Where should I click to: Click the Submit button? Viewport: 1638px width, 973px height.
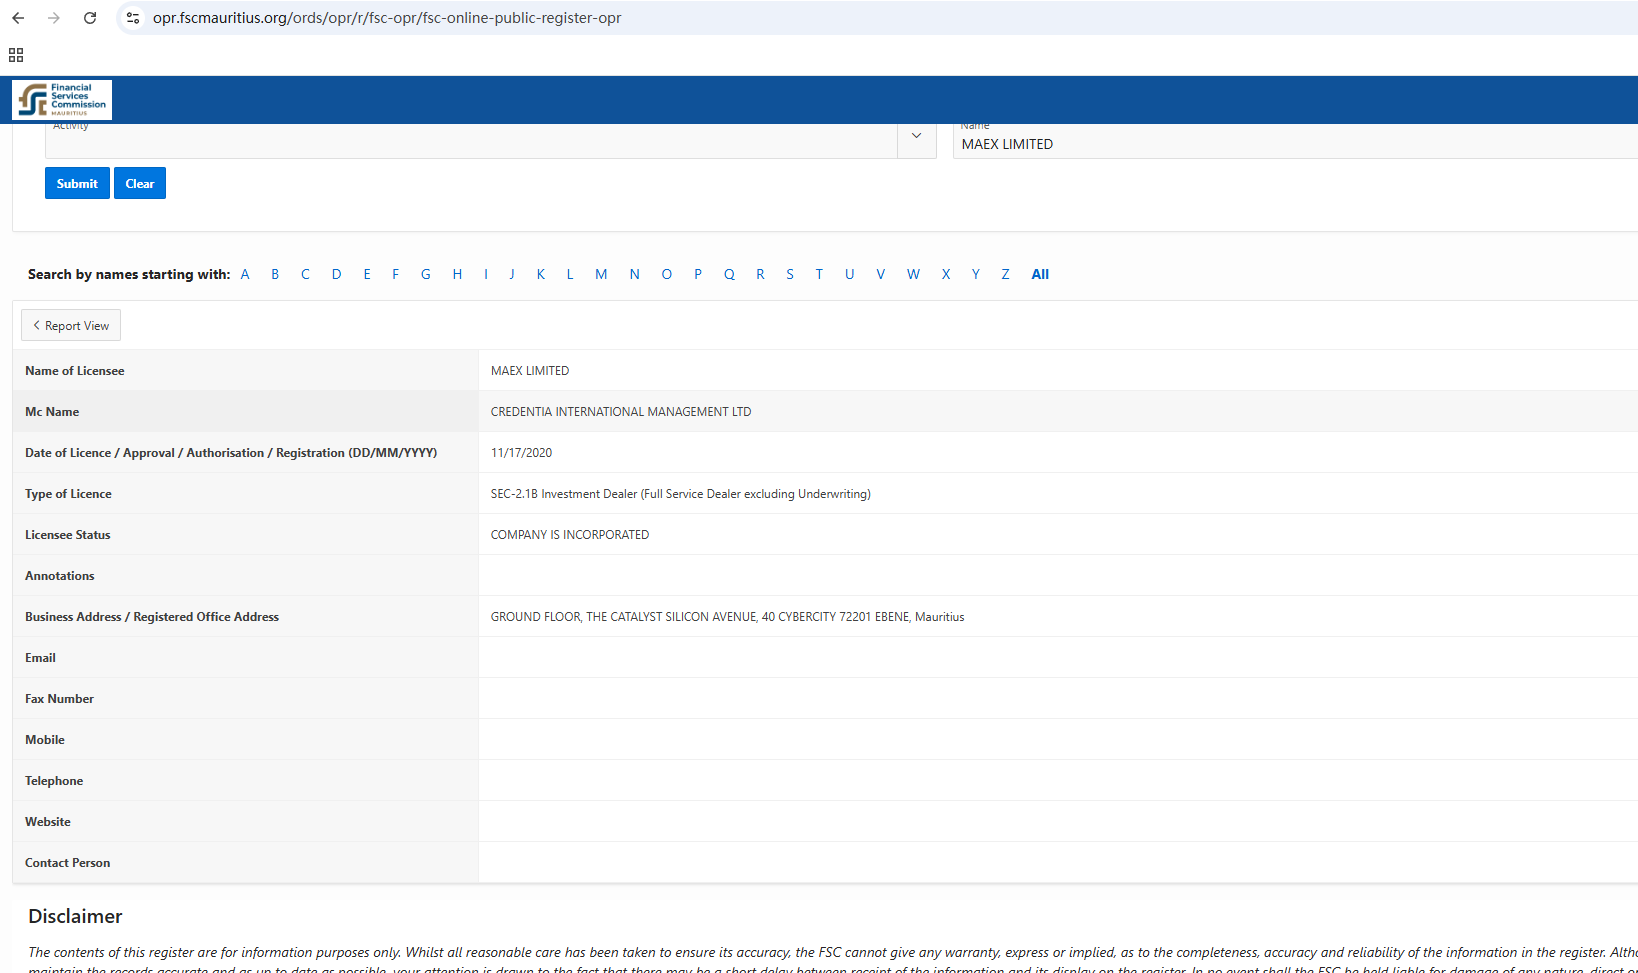[x=77, y=183]
